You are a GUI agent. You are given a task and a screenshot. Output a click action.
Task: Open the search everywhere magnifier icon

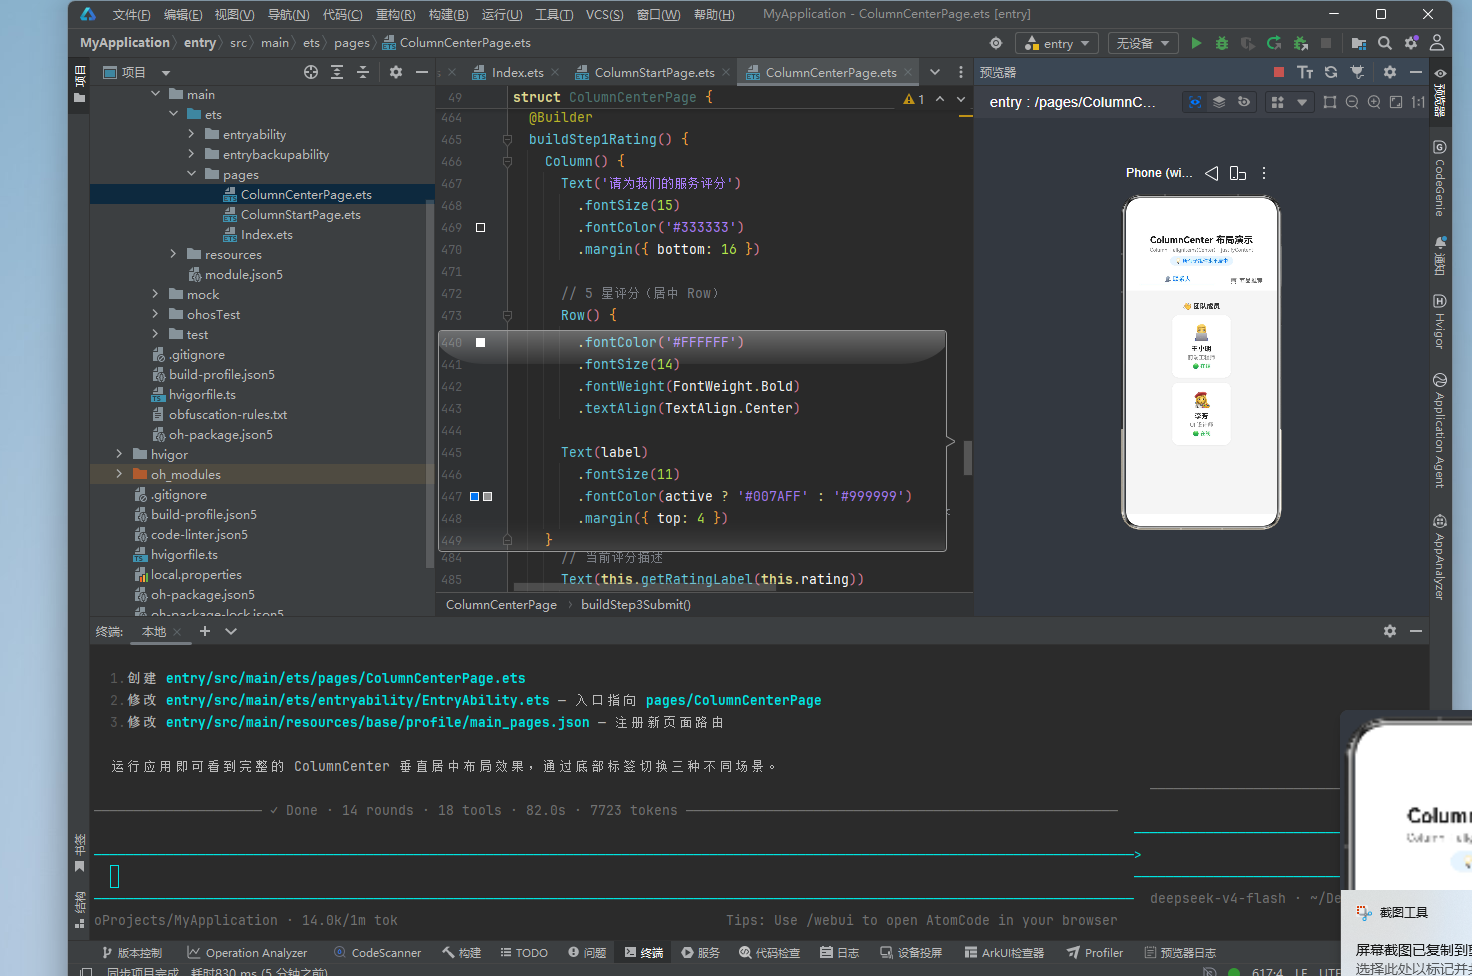[1385, 43]
